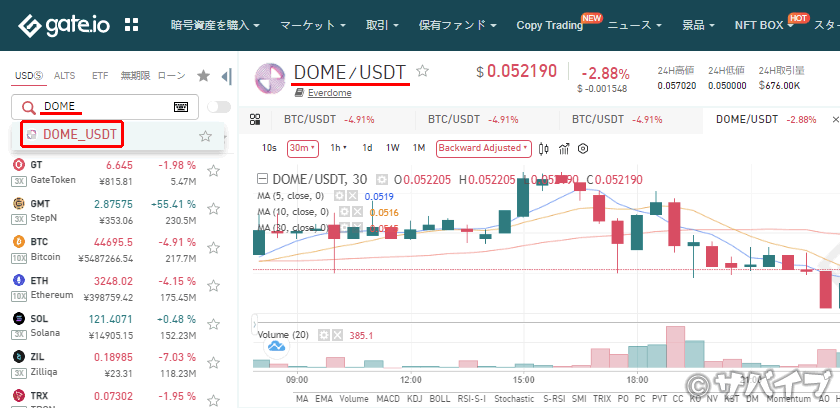840x408 pixels.
Task: Show favorites via star tab icon
Action: (x=203, y=76)
